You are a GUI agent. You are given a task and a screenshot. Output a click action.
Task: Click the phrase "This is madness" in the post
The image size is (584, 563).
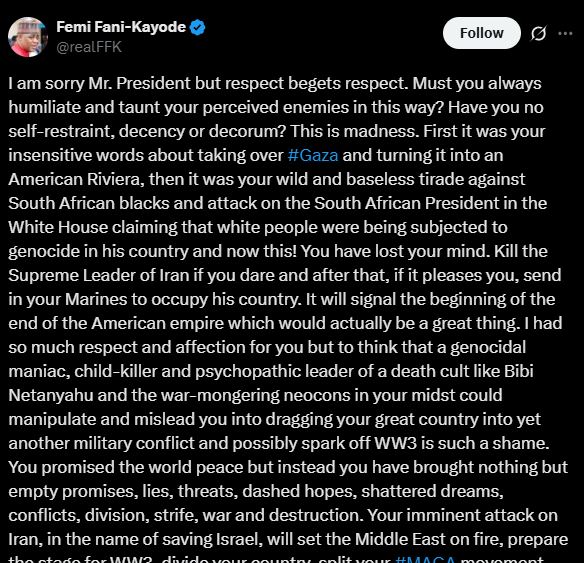click(354, 131)
